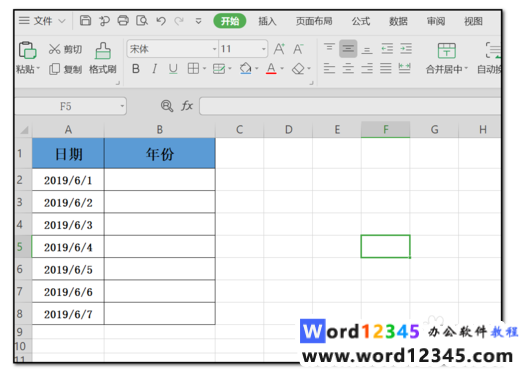Open the name box dropdown arrow
Screen dimensions: 523x372
(x=122, y=106)
